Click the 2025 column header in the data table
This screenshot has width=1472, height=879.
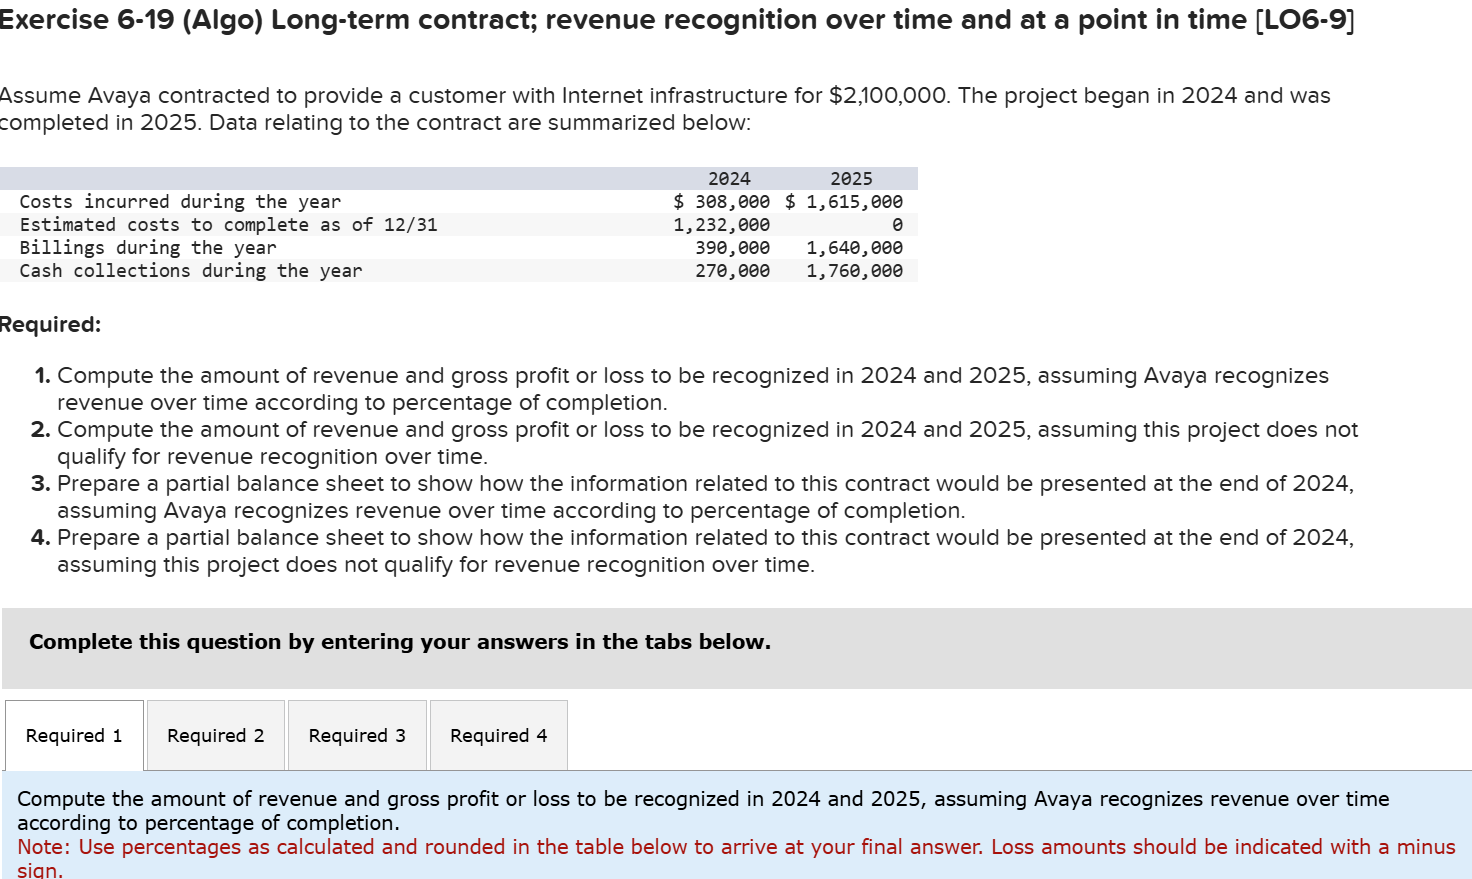[851, 178]
